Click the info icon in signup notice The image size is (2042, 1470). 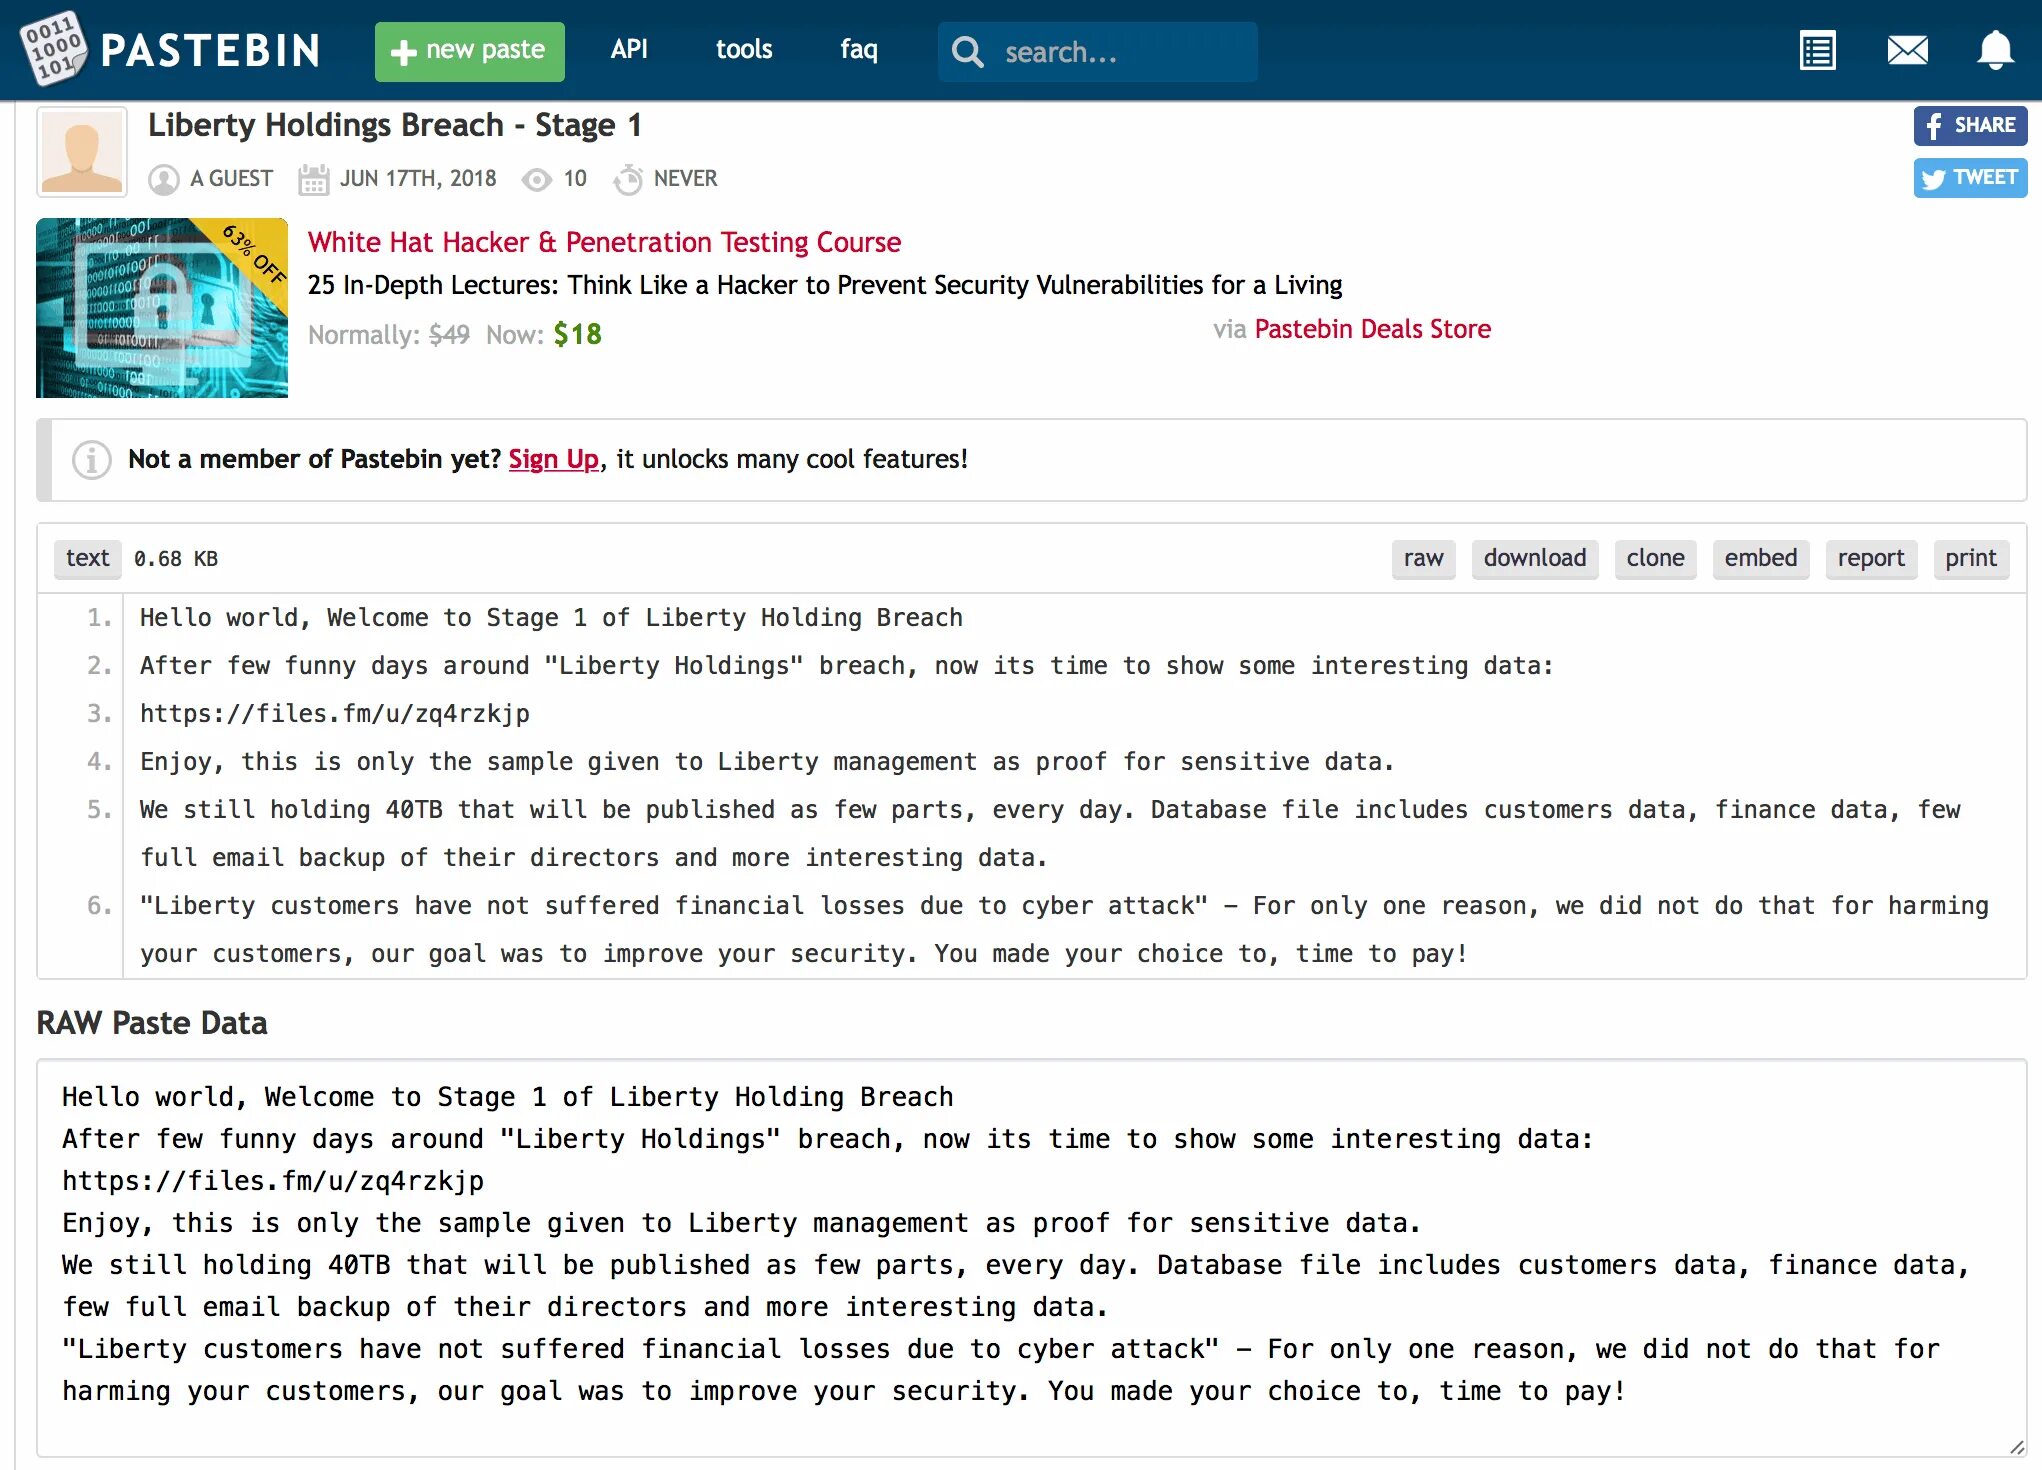(91, 460)
